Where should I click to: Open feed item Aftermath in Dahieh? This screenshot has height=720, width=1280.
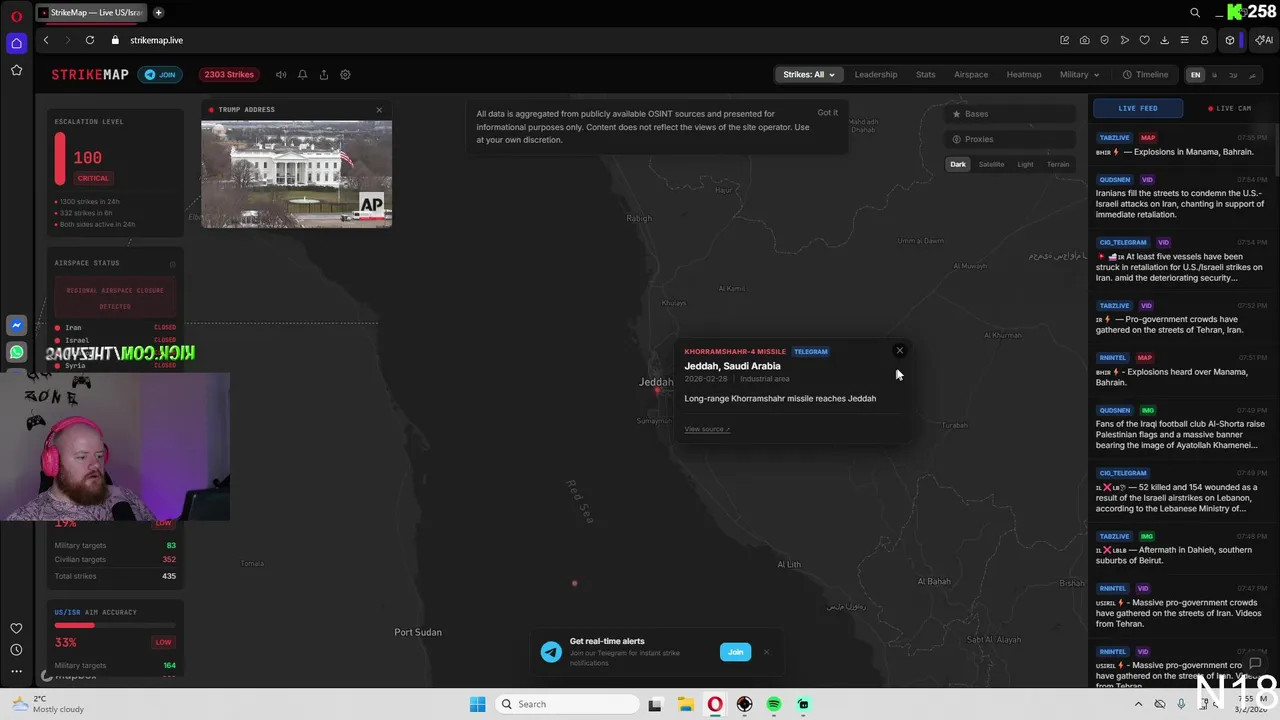coord(1182,548)
